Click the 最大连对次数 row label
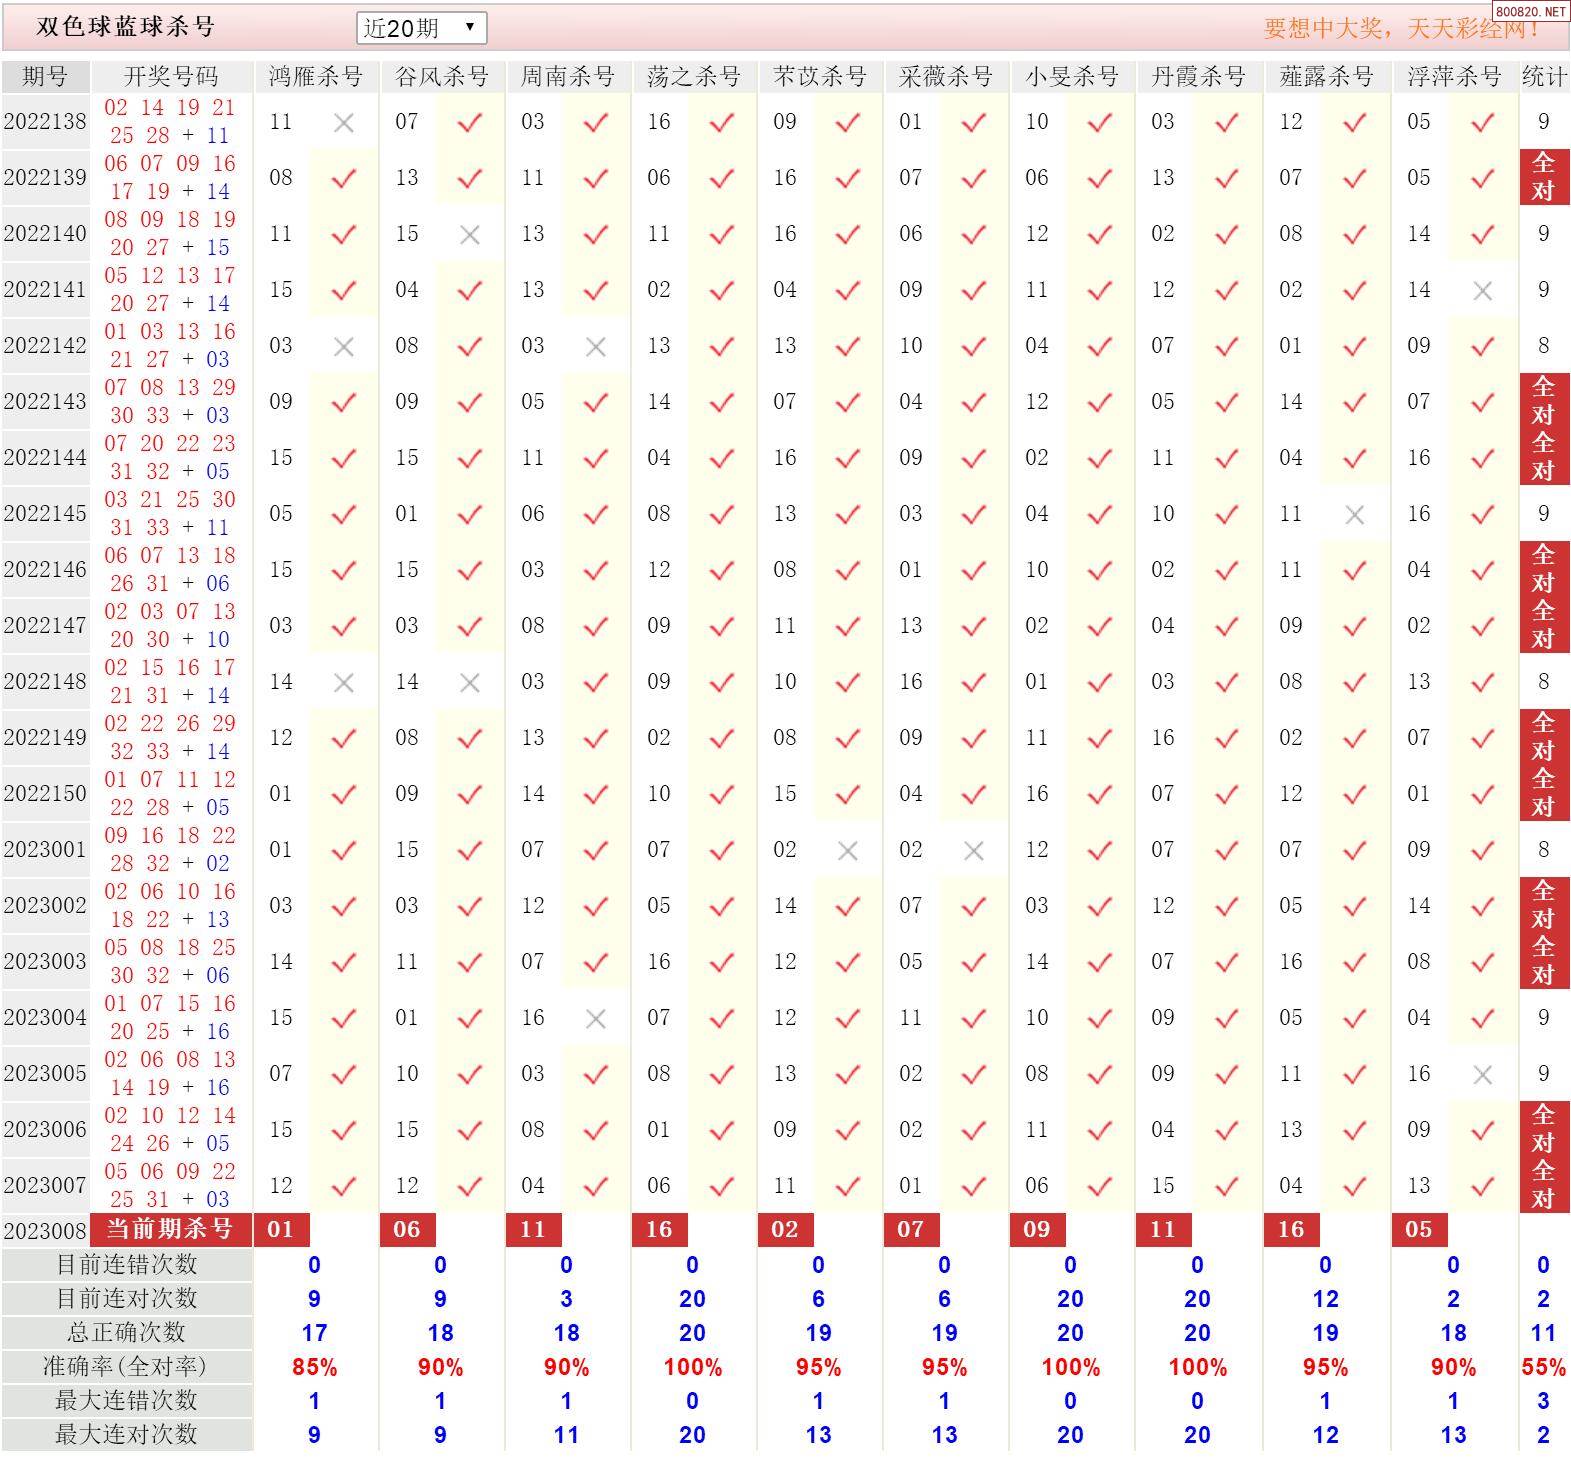The image size is (1571, 1460). pos(127,1435)
